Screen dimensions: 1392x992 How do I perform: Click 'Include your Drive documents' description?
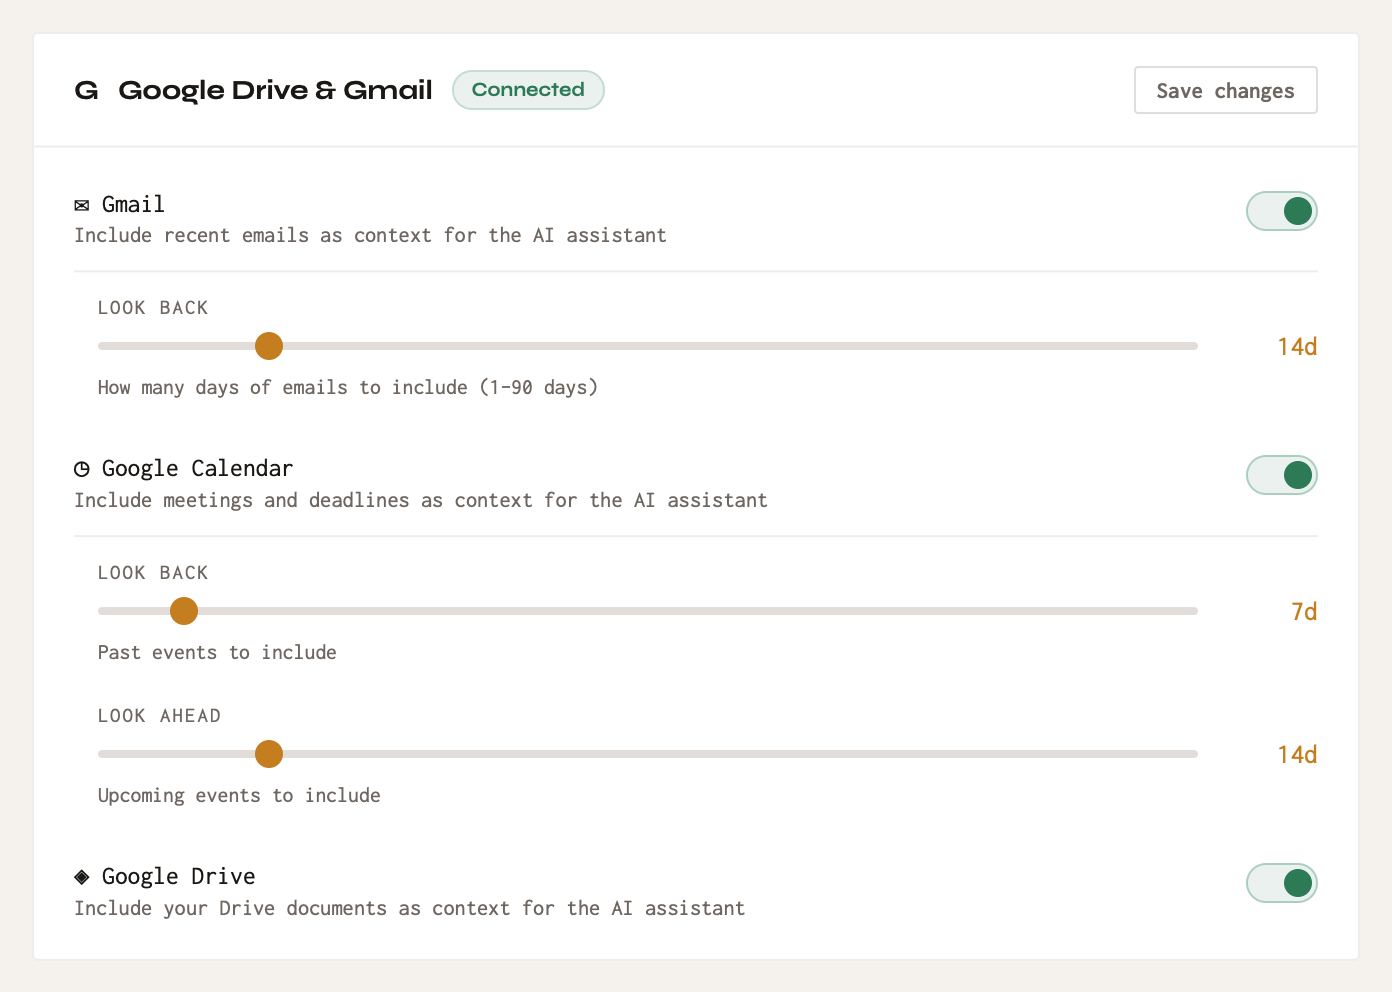click(x=410, y=908)
